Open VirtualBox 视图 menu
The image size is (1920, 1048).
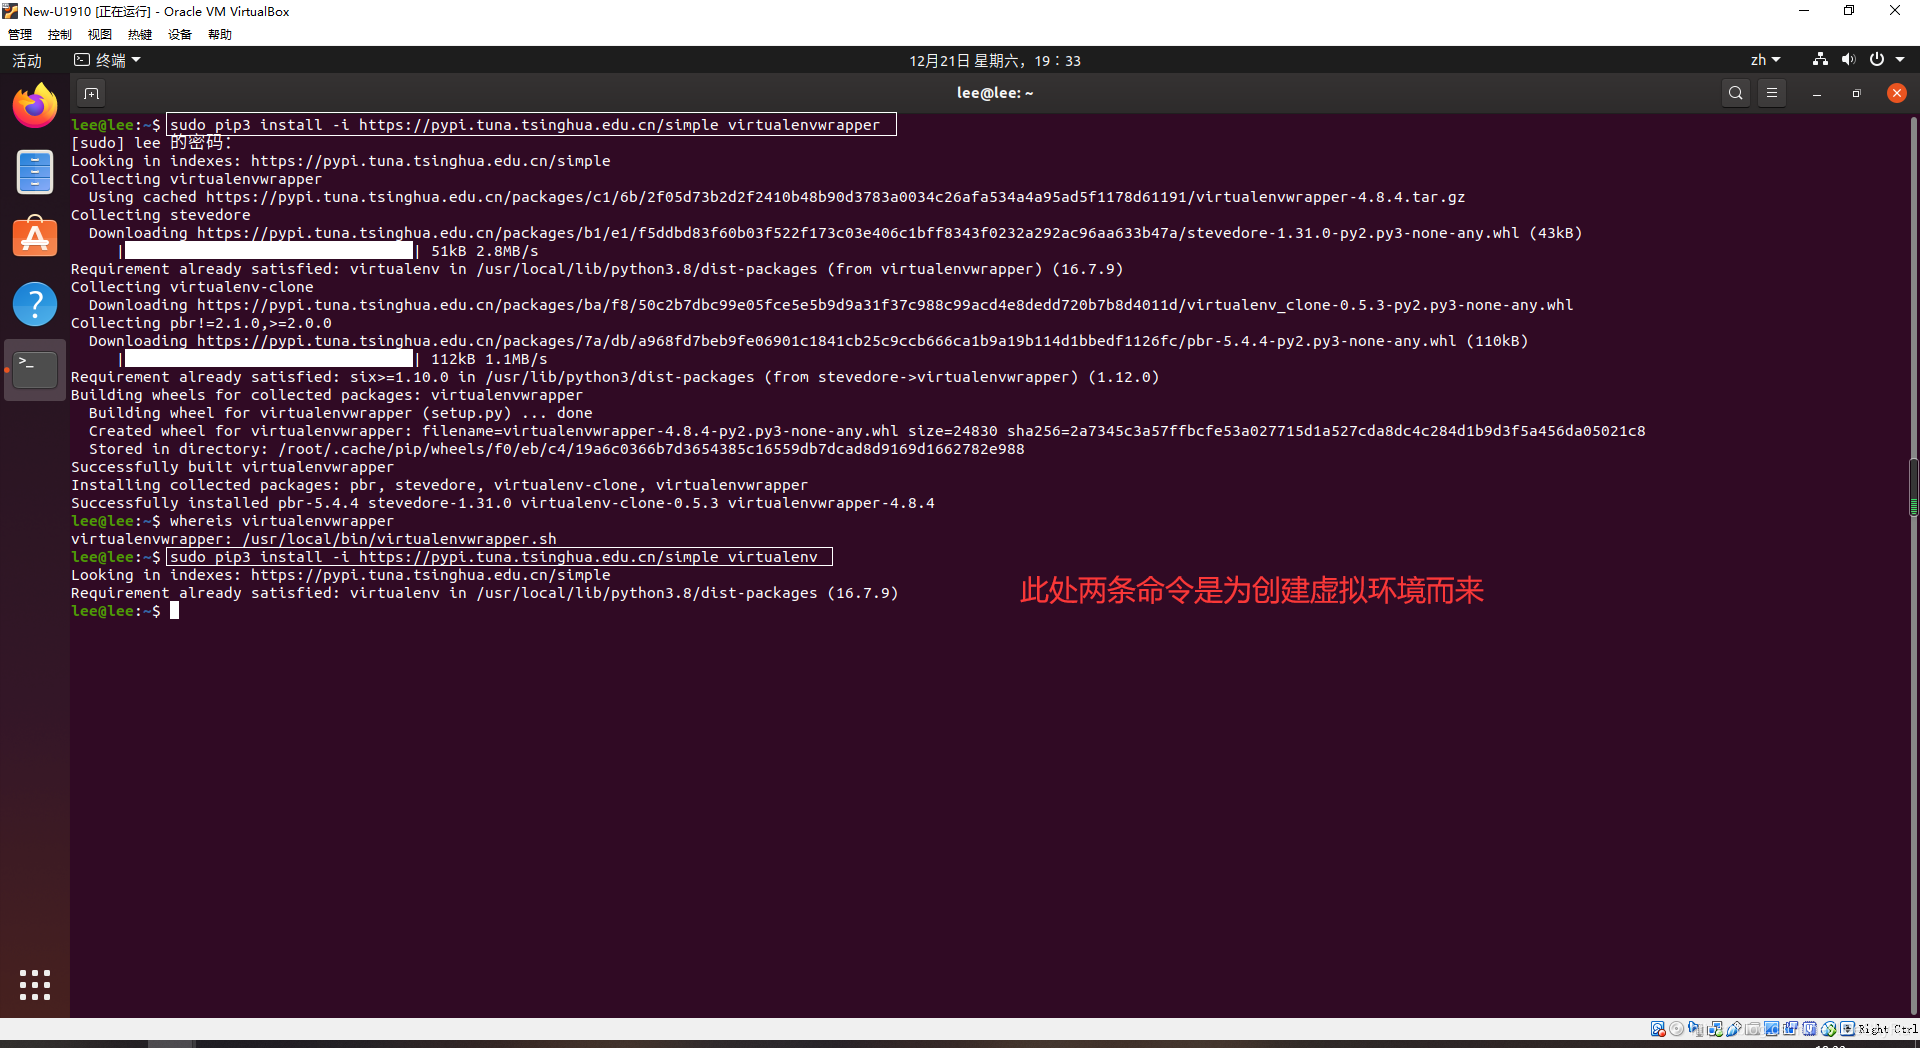click(100, 35)
